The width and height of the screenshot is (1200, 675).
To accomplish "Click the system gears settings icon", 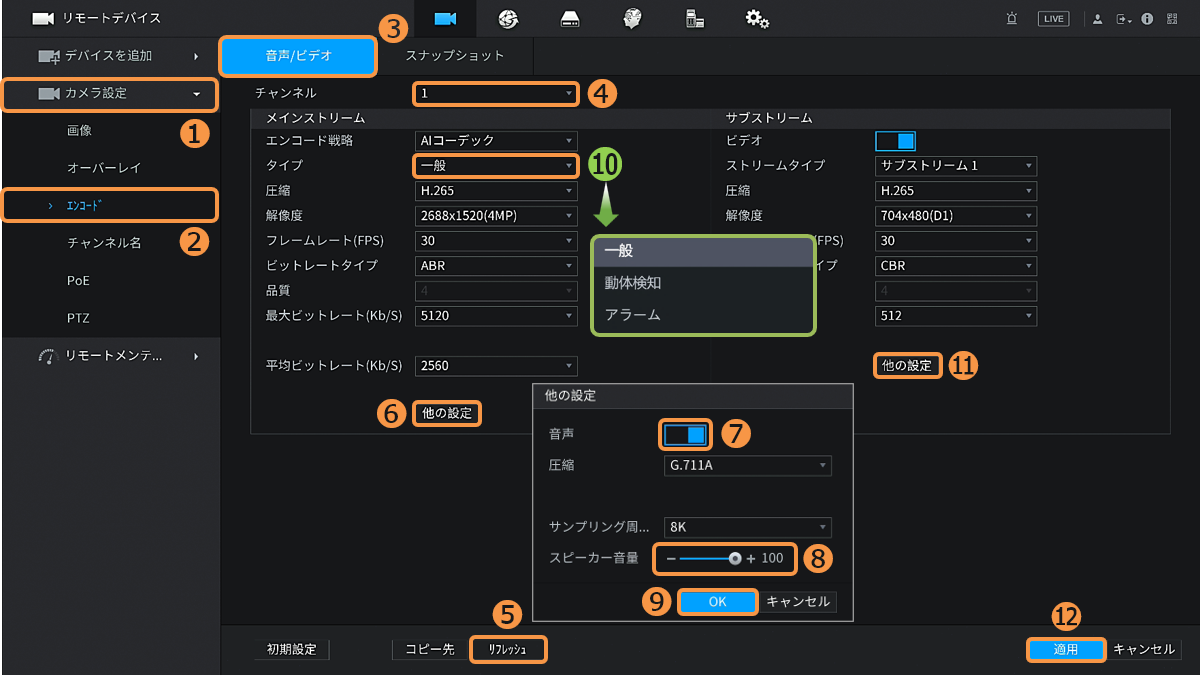I will [x=757, y=19].
